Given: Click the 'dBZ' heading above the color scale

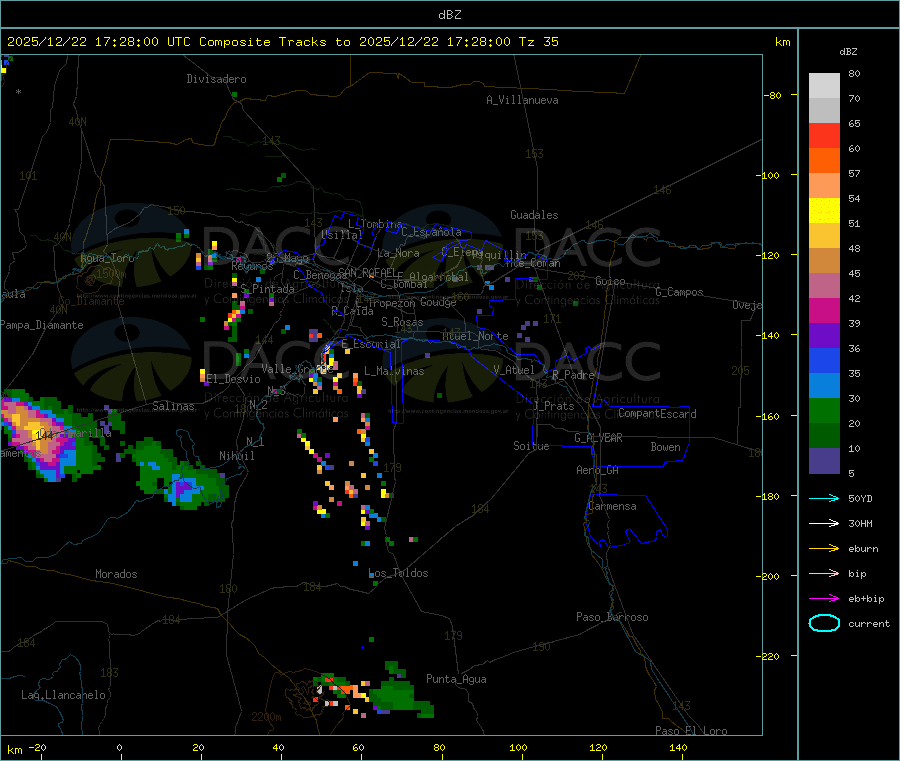Looking at the screenshot, I should click(x=848, y=52).
